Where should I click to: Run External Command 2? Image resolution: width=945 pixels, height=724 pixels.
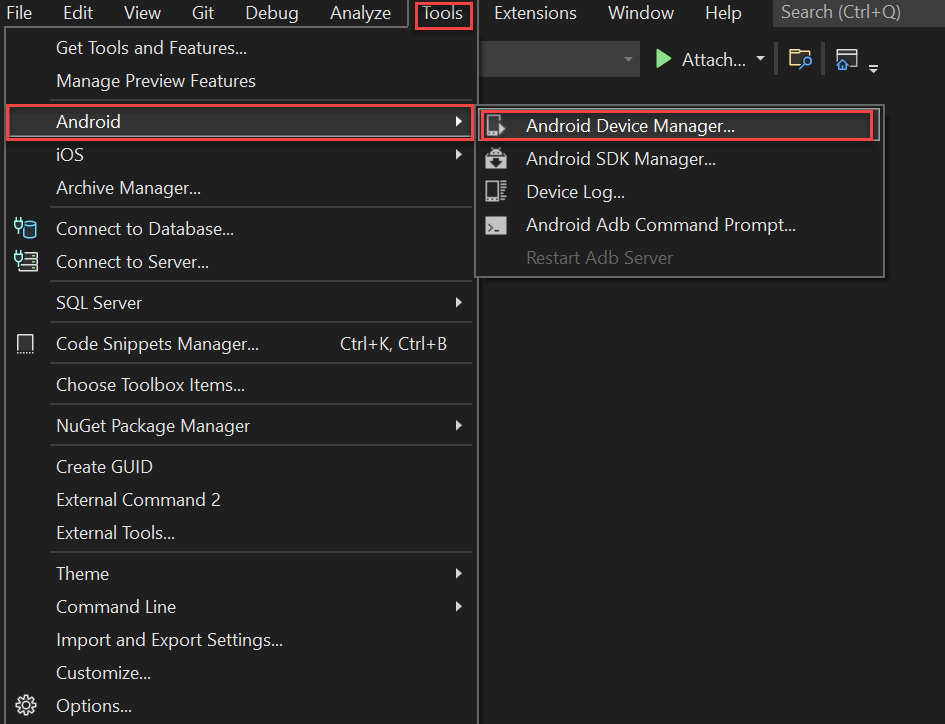[240, 500]
